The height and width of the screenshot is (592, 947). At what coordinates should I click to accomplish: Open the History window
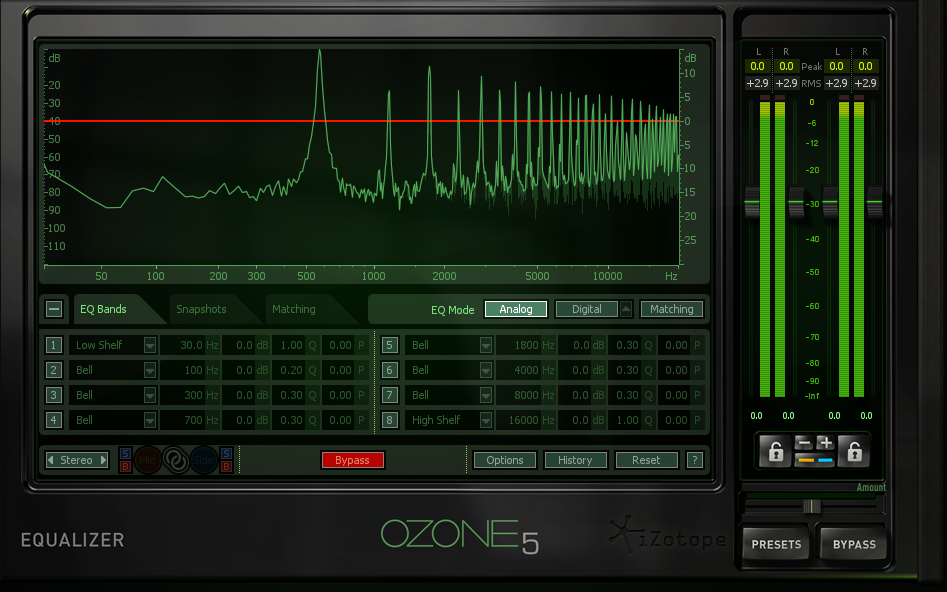coord(575,460)
